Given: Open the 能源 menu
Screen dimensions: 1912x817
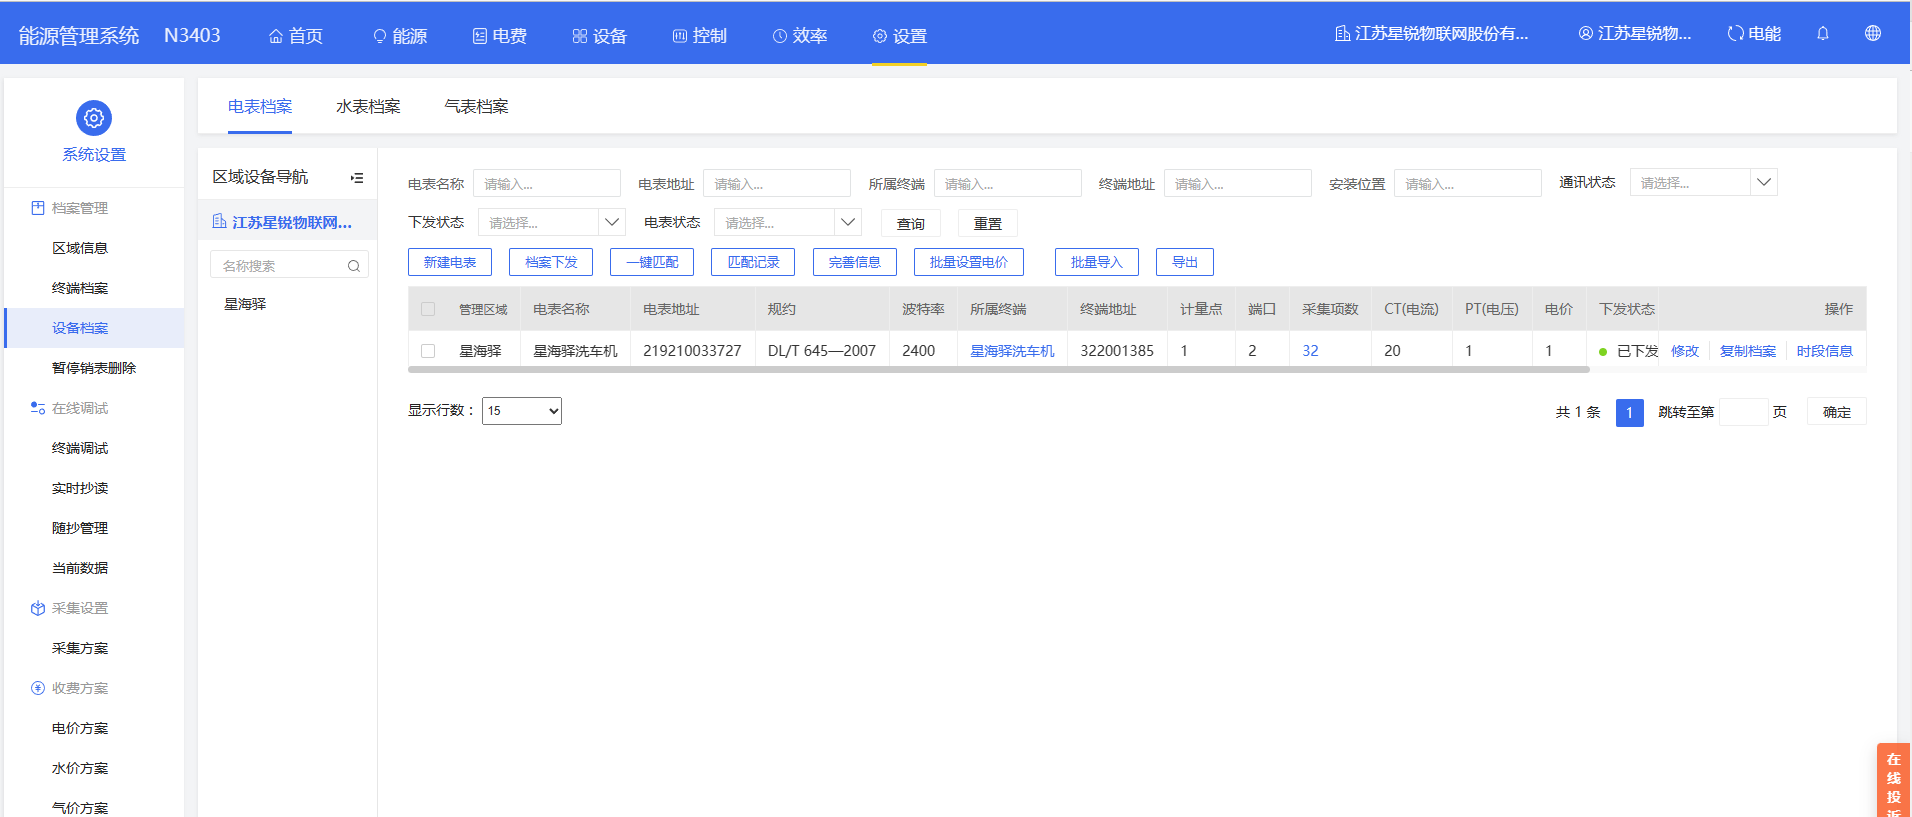Looking at the screenshot, I should coord(400,36).
